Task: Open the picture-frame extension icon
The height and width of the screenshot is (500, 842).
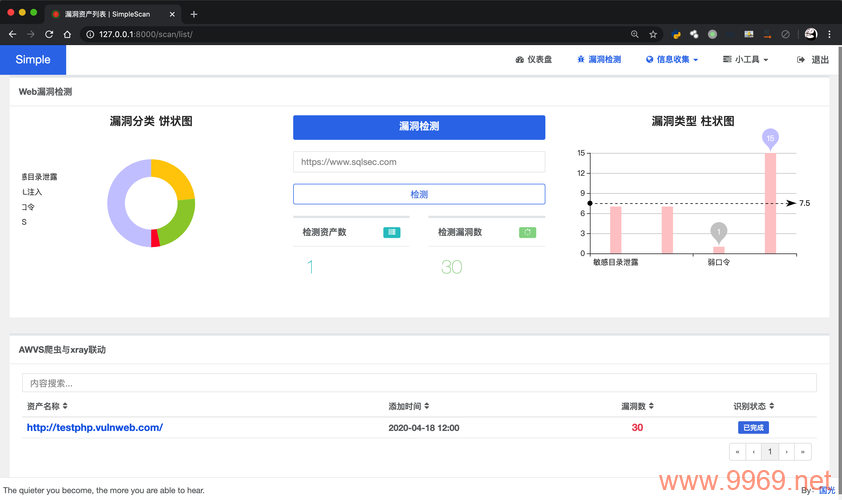Action: [x=749, y=34]
